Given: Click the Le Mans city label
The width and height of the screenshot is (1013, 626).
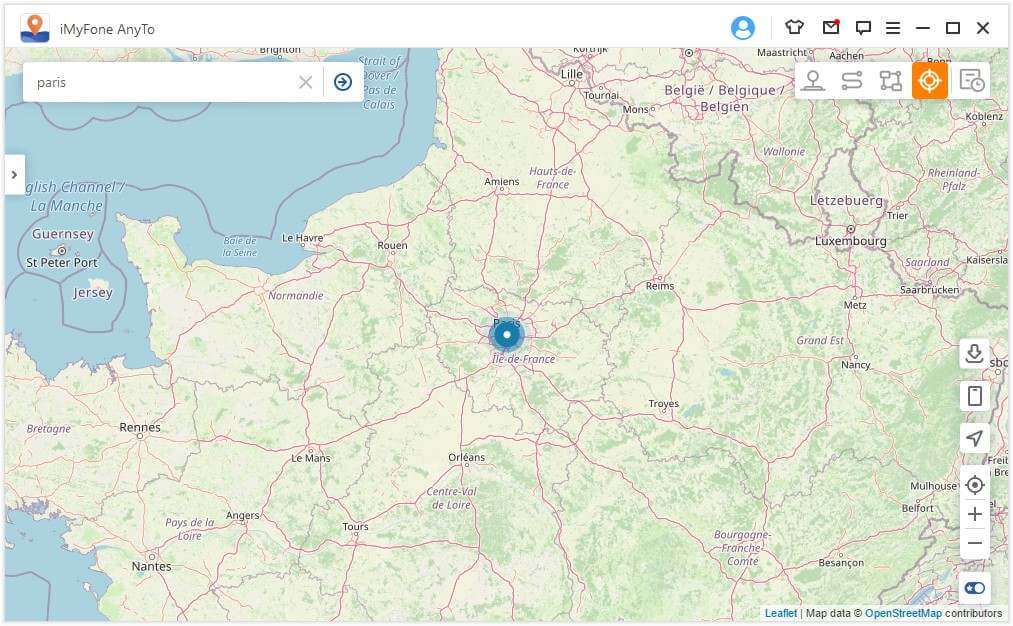Looking at the screenshot, I should tap(311, 458).
